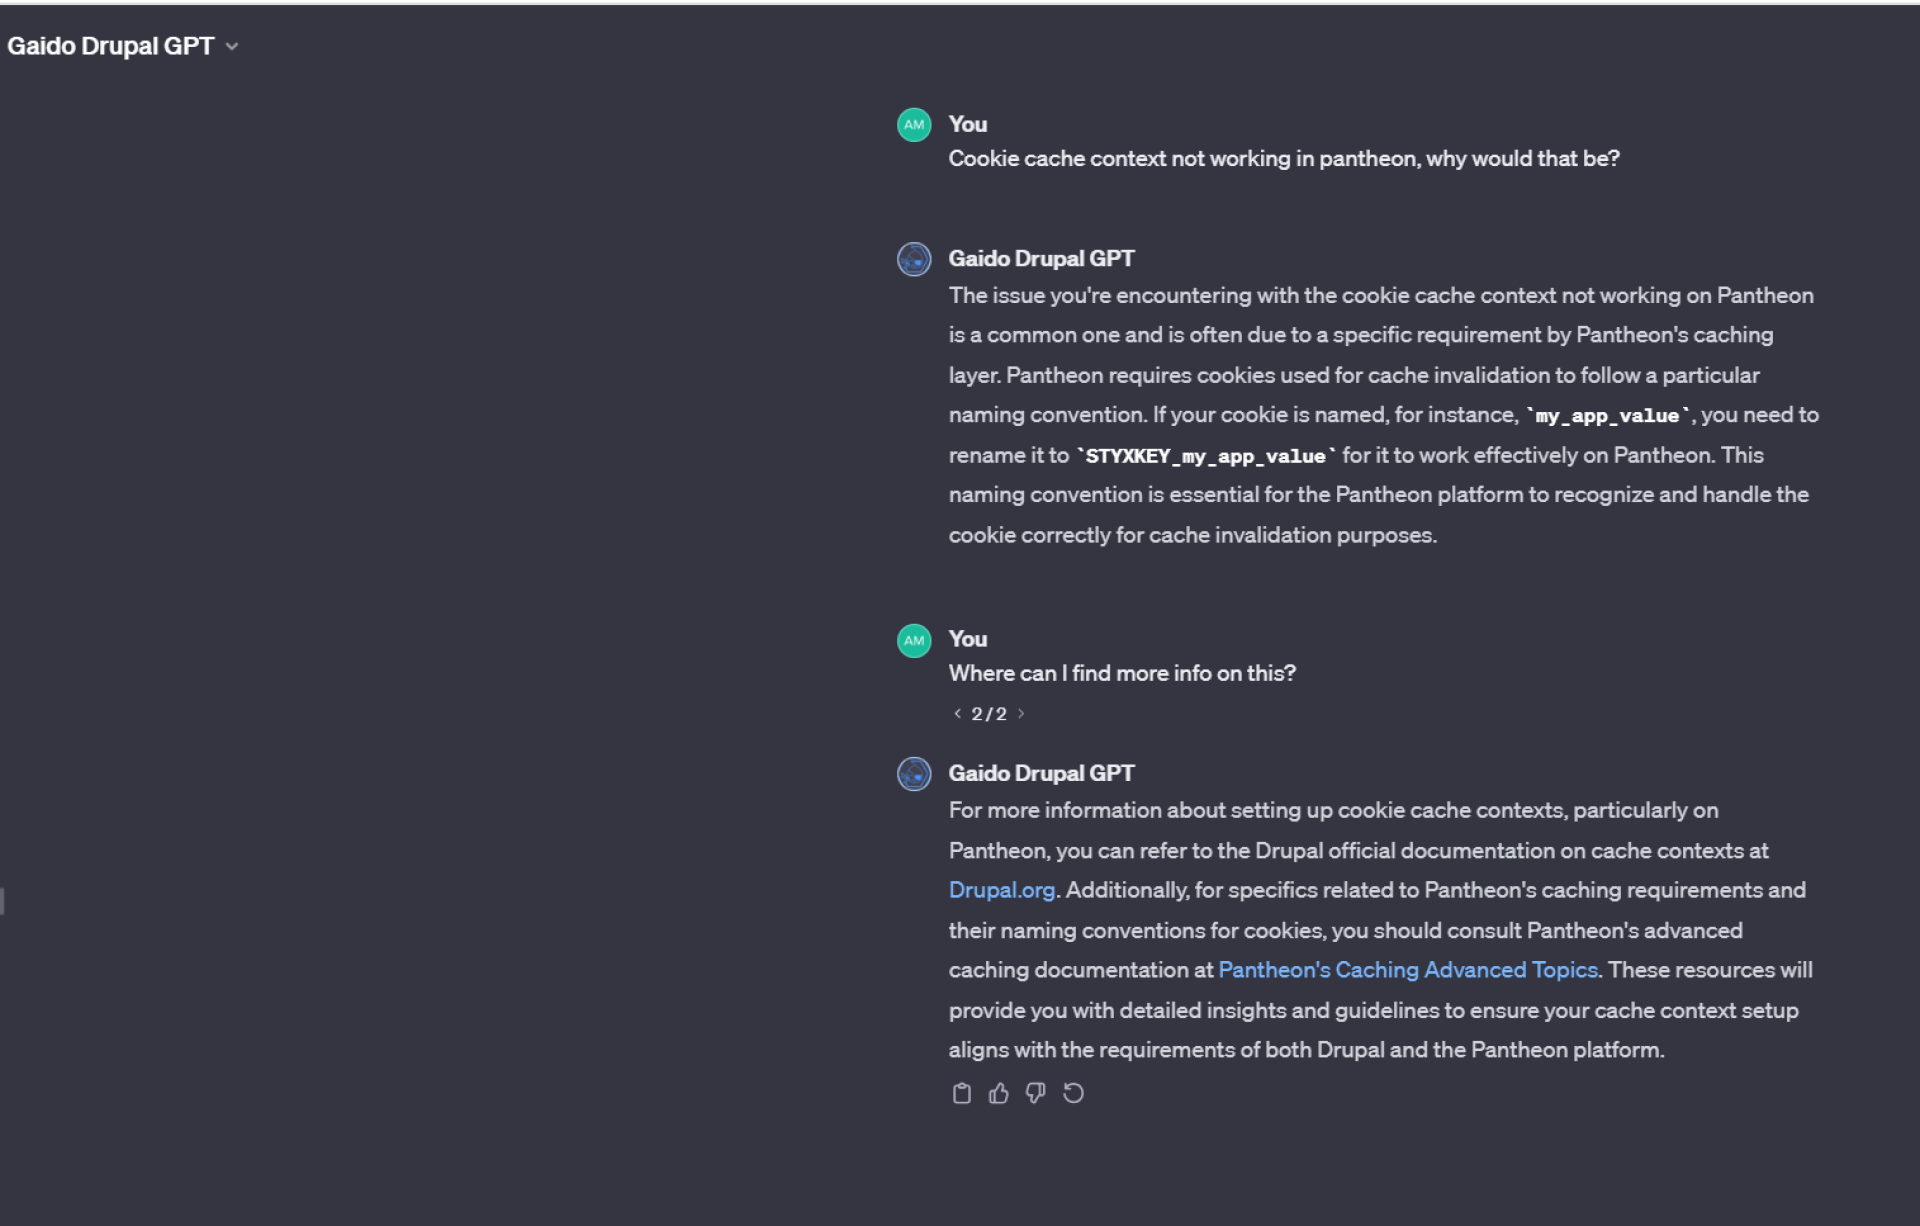Viewport: 1920px width, 1226px height.
Task: Click the my_app_value inline code
Action: pos(1608,416)
